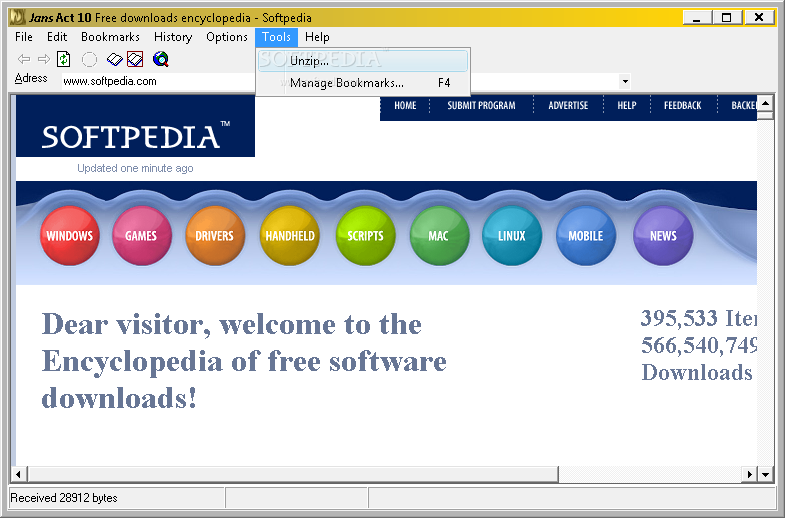Image resolution: width=785 pixels, height=518 pixels.
Task: Open the History menu
Action: pos(173,37)
